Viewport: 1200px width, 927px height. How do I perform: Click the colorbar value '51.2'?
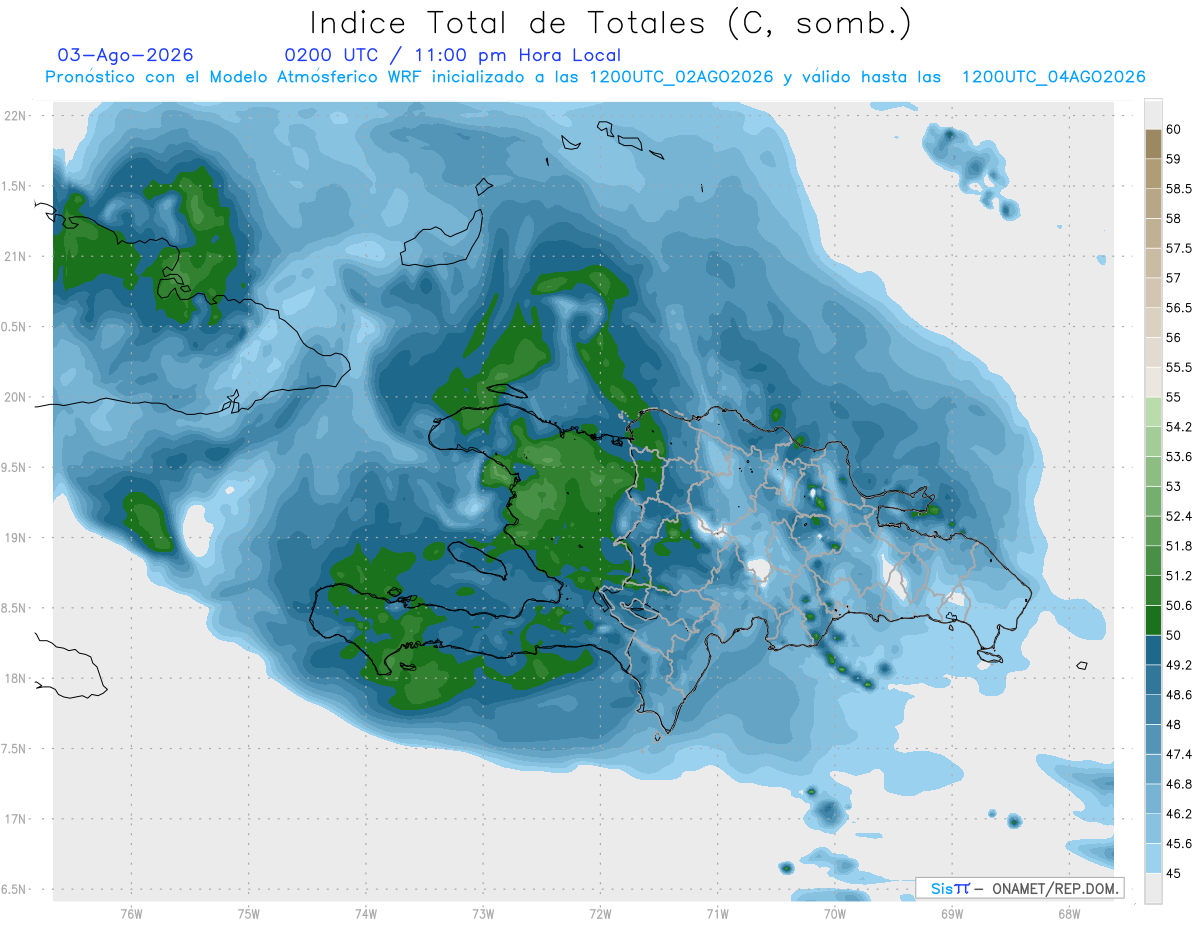[1179, 576]
